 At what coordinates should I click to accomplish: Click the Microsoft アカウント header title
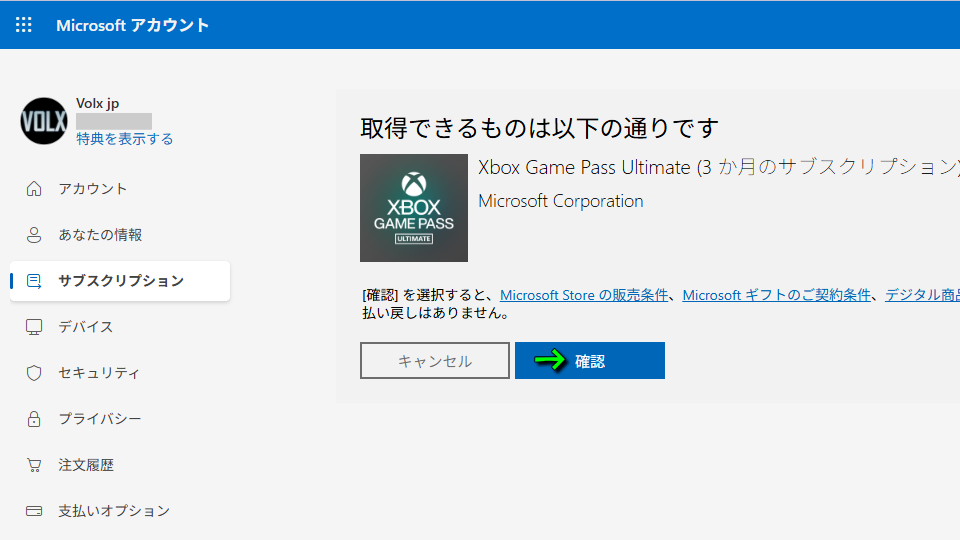[132, 25]
